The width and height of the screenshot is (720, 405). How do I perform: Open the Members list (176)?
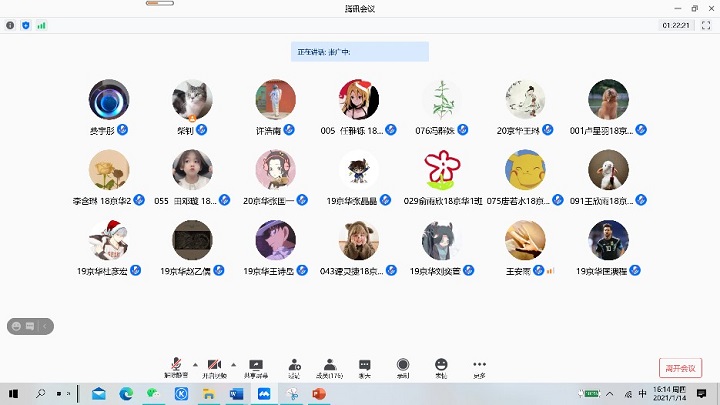[329, 366]
